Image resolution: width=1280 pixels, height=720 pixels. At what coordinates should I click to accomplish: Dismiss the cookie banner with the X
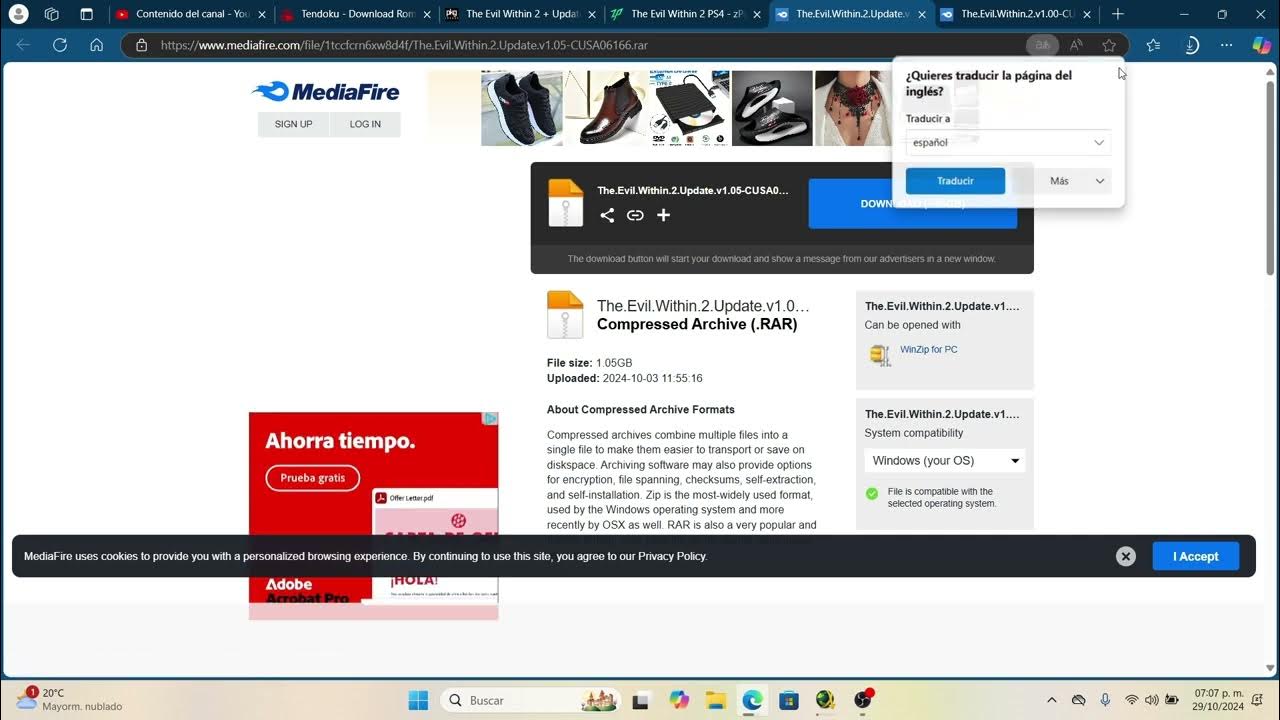1126,556
